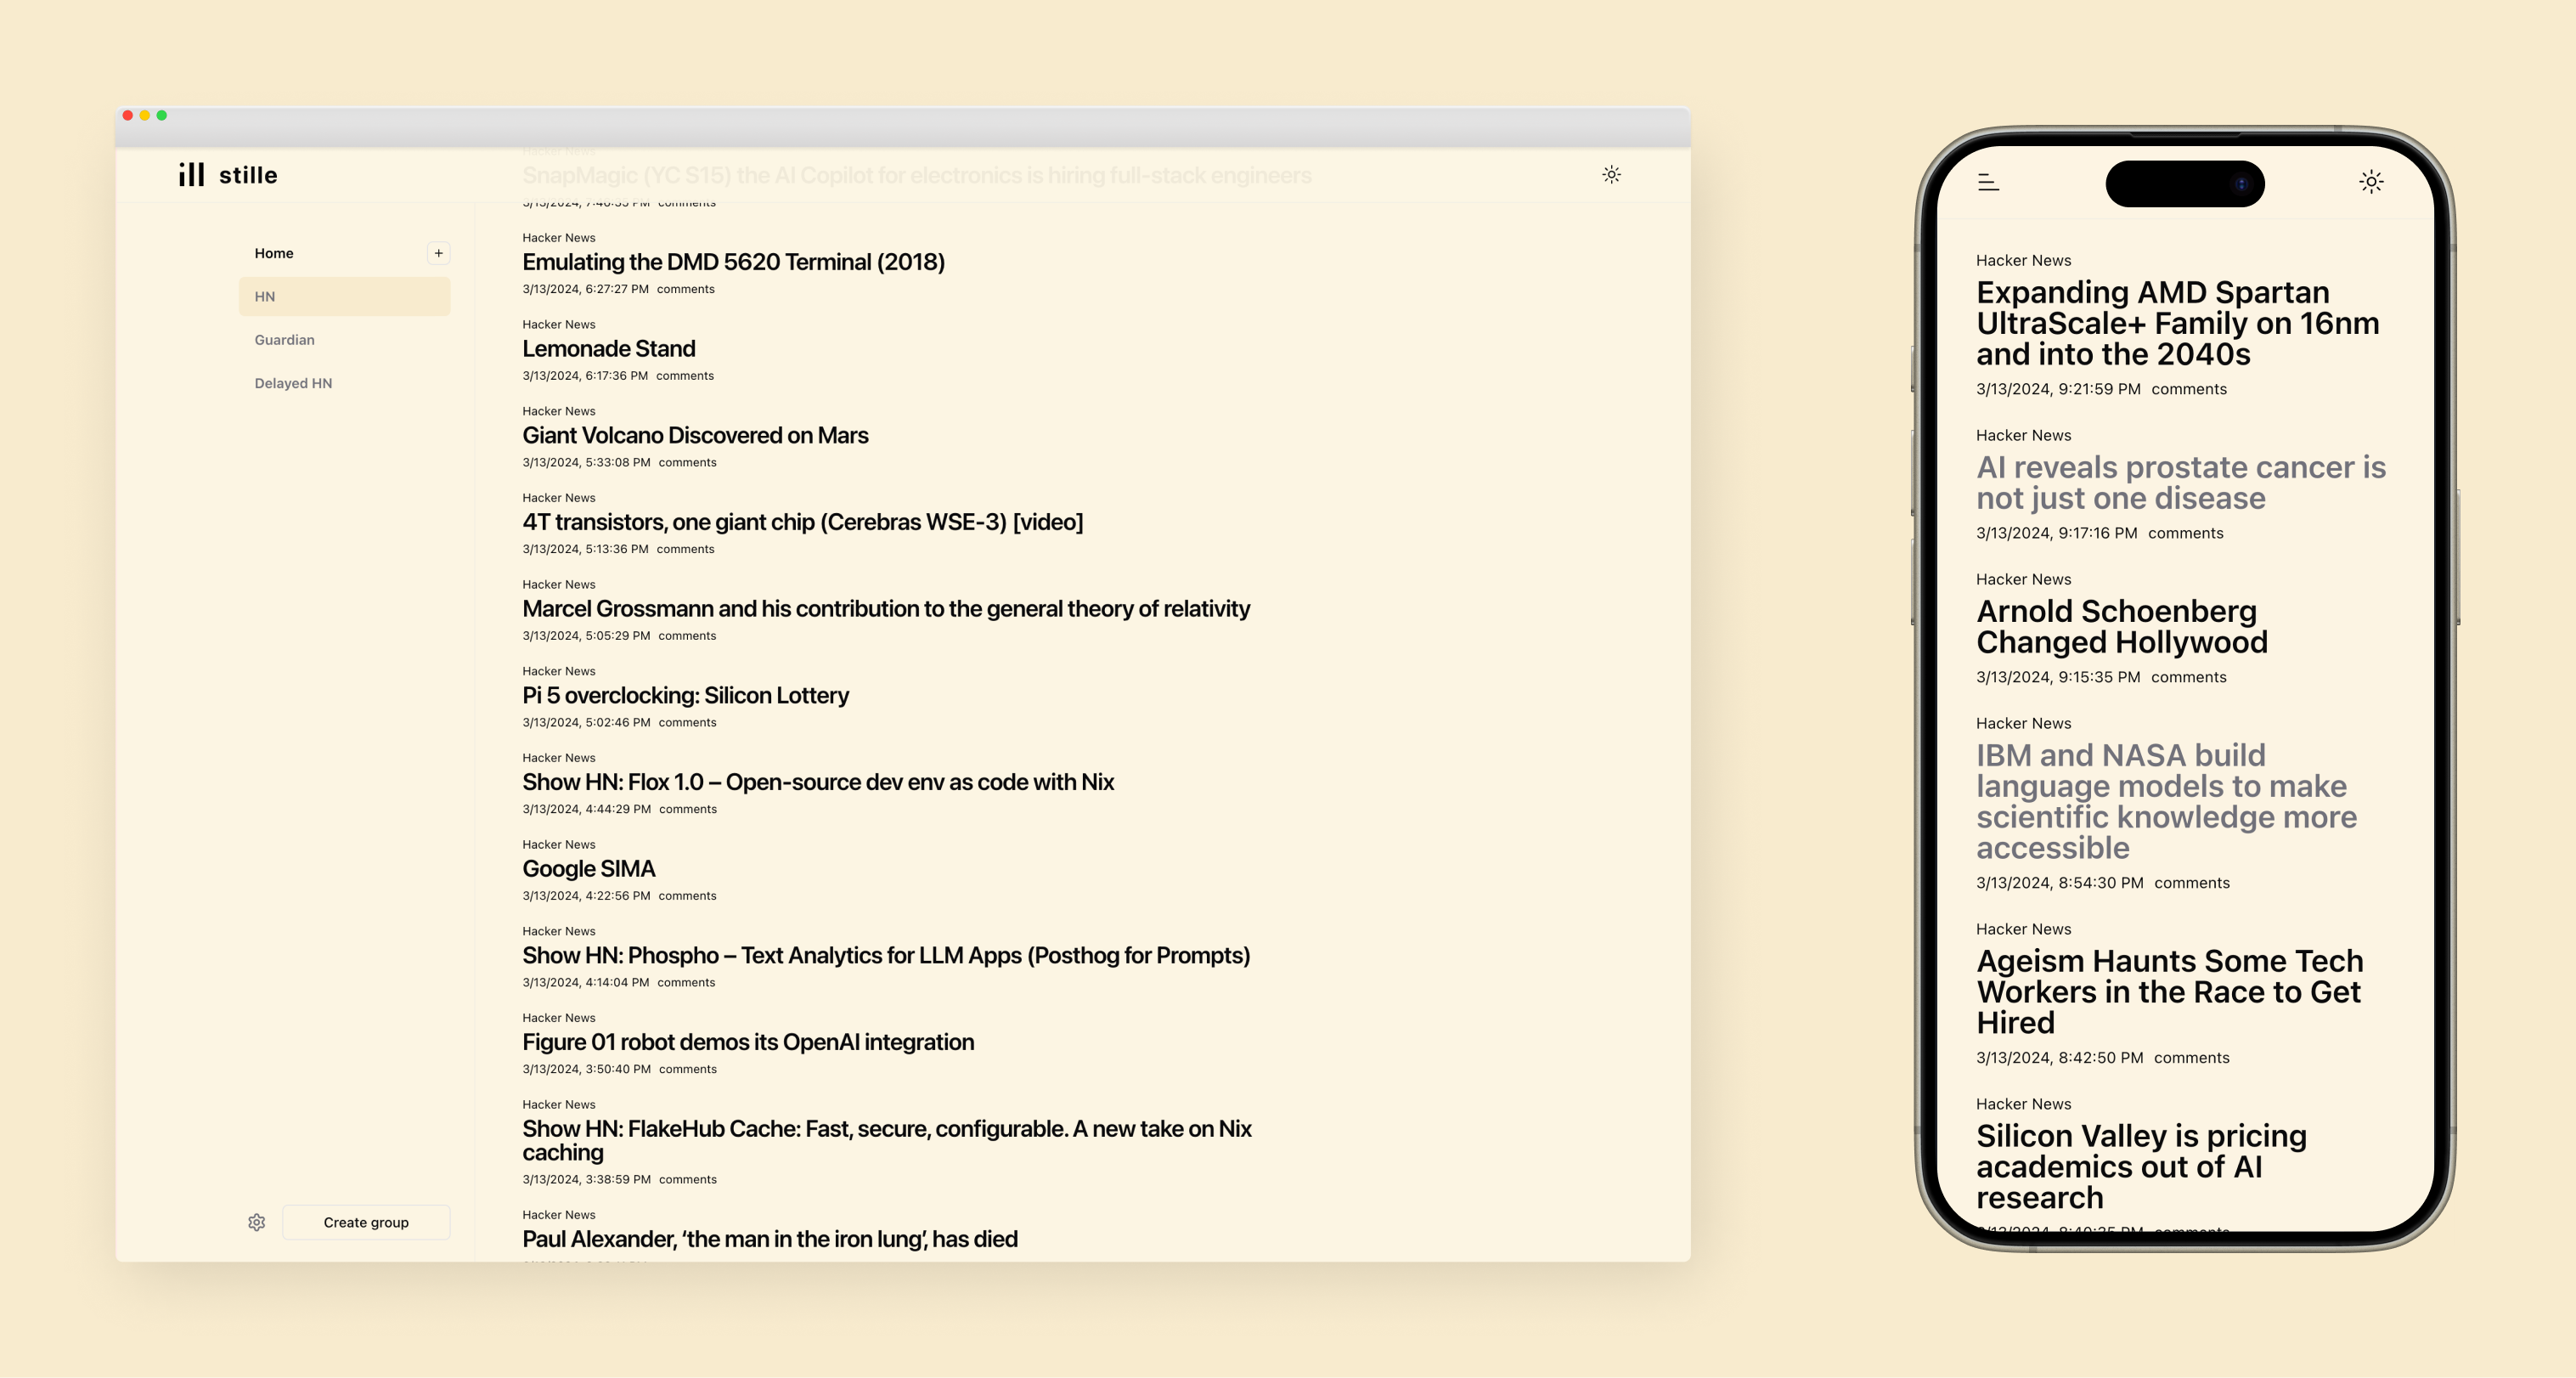Open the phone hamburger menu icon
Image resolution: width=2576 pixels, height=1378 pixels.
pyautogui.click(x=1988, y=182)
